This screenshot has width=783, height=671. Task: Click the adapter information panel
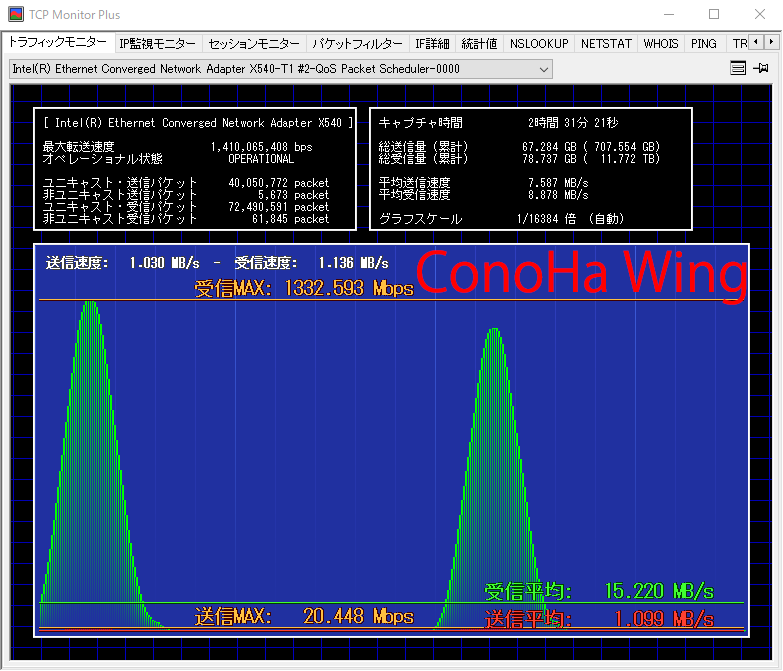click(x=196, y=168)
